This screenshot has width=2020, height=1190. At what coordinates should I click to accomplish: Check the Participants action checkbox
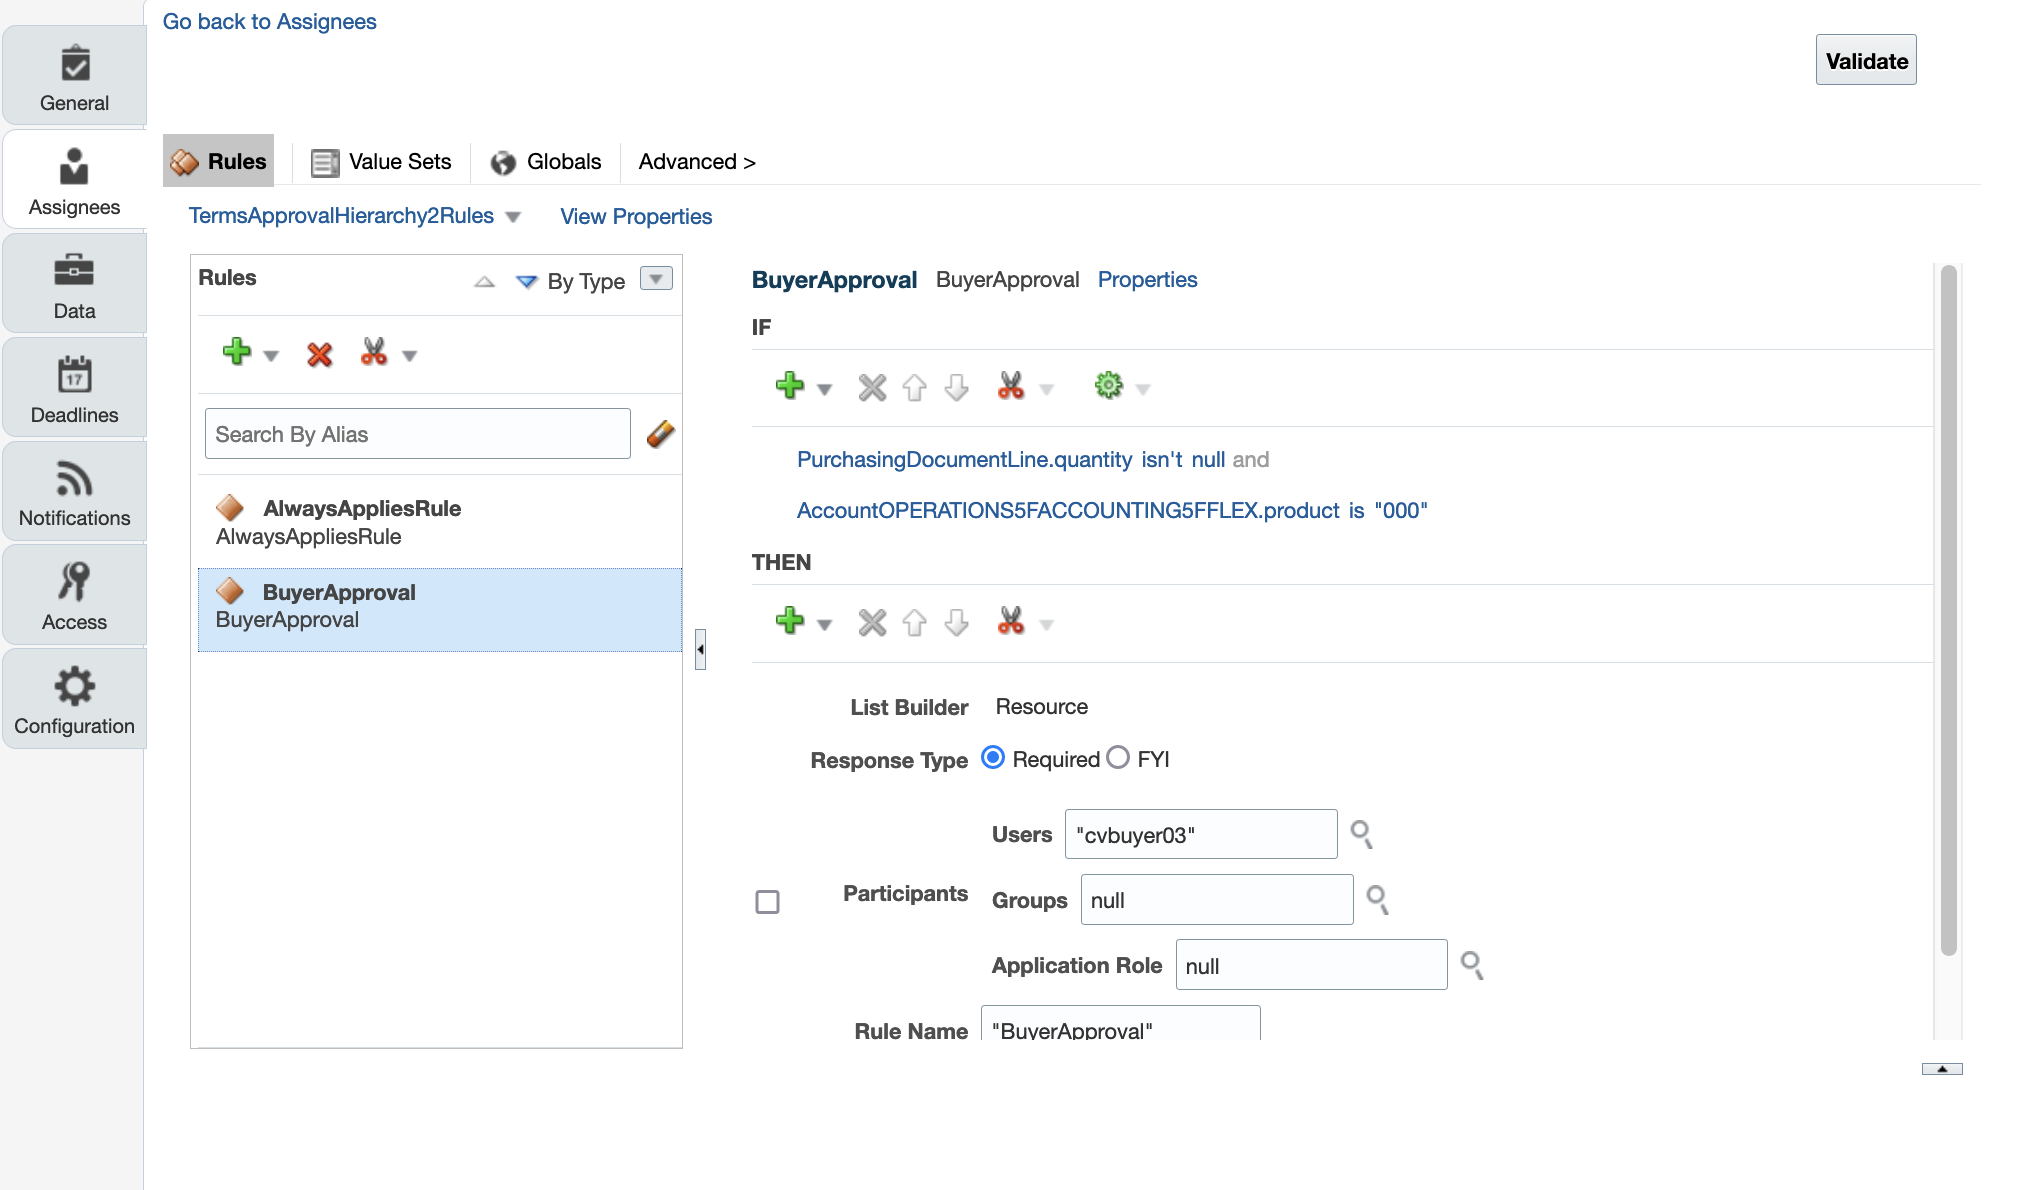tap(767, 902)
